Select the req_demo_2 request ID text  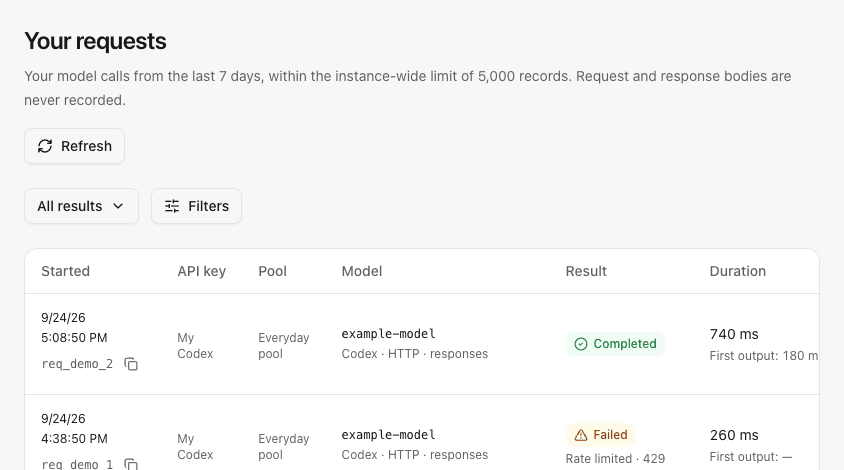click(77, 364)
